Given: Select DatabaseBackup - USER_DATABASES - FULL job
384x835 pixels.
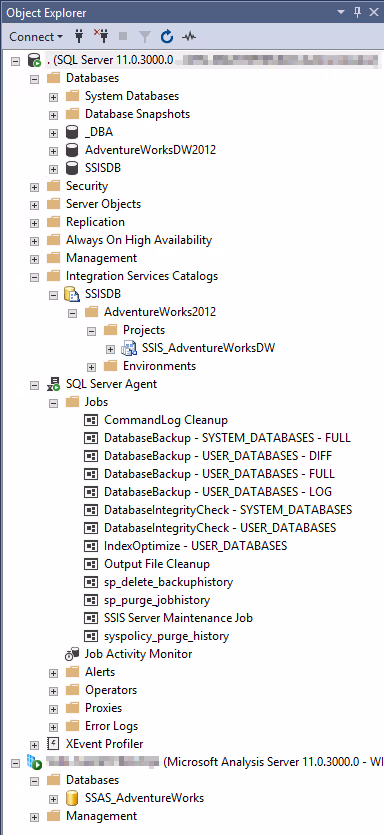Looking at the screenshot, I should [x=219, y=474].
